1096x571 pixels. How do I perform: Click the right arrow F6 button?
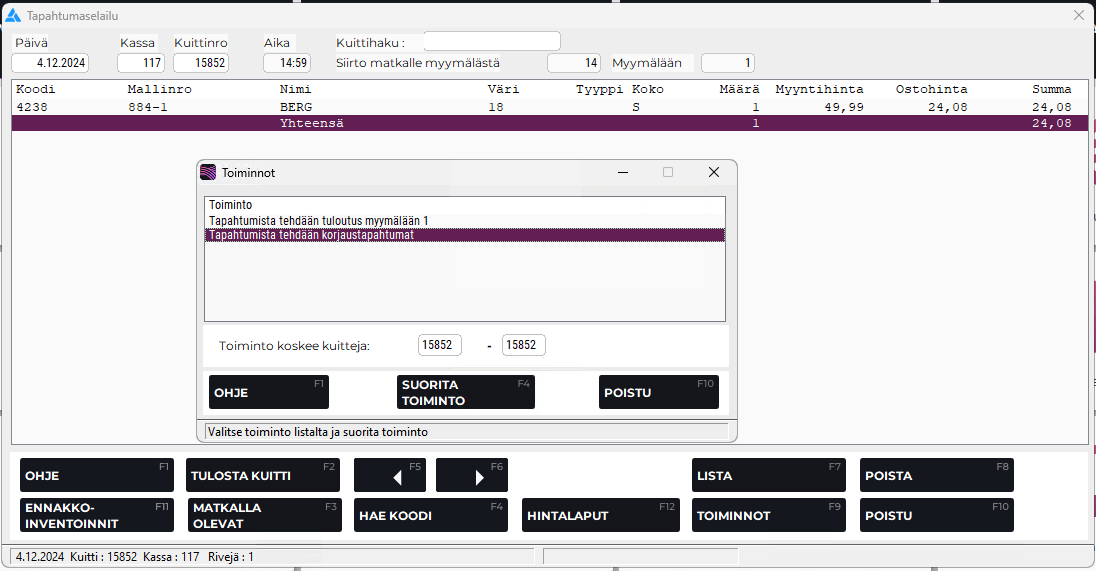click(472, 476)
